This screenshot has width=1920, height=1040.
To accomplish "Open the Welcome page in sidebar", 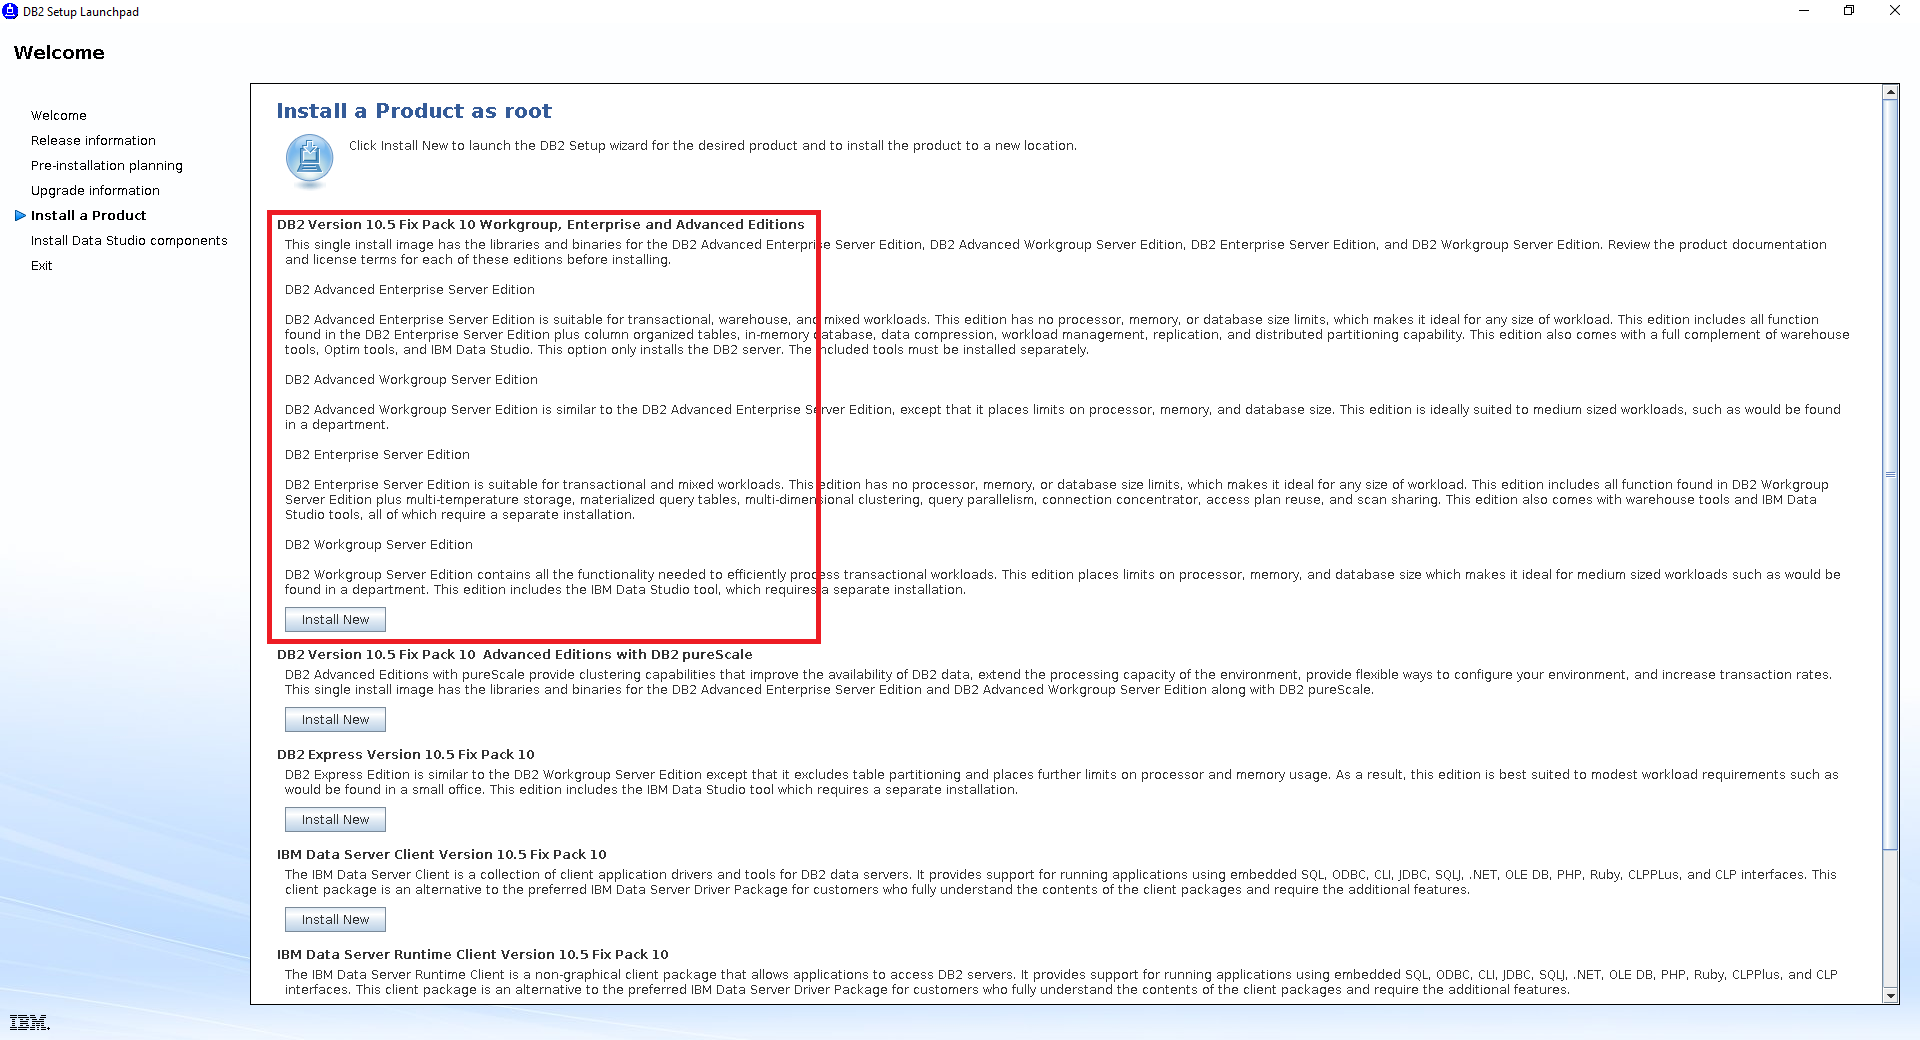I will [58, 116].
